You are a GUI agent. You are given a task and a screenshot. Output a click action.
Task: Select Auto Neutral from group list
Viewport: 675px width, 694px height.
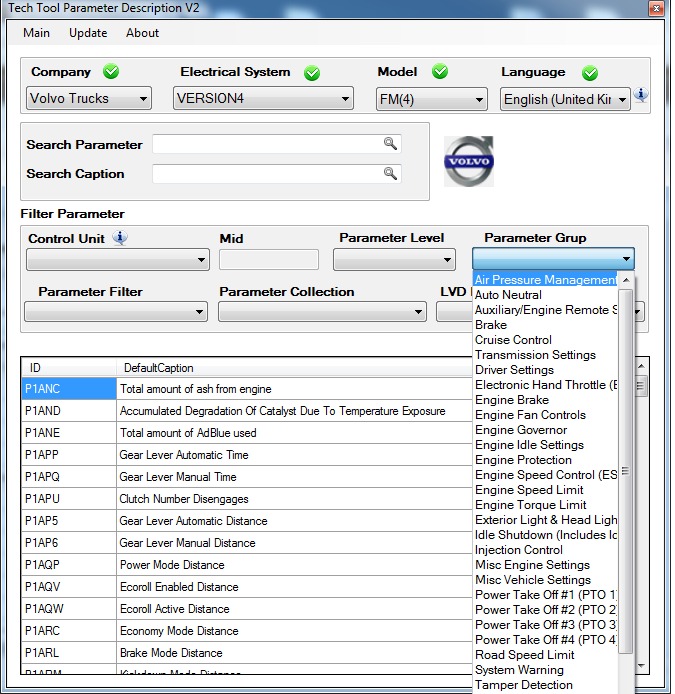pos(545,295)
